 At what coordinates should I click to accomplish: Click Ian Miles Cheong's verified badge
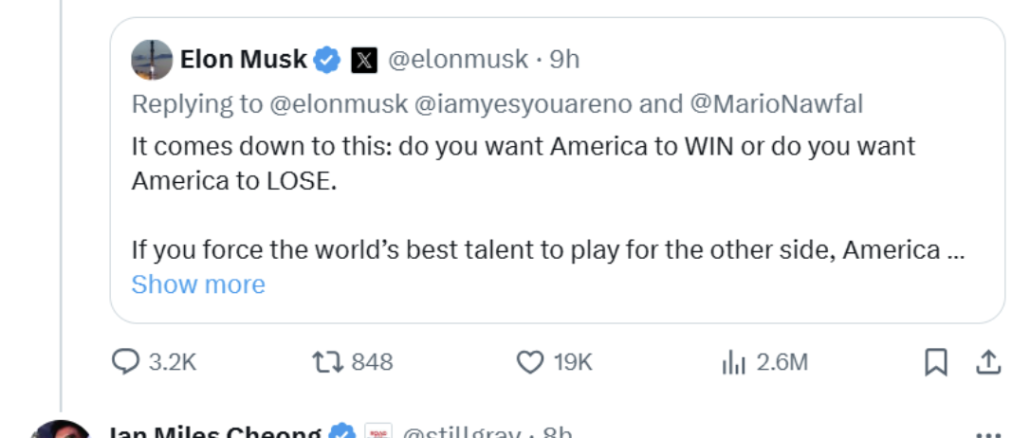coord(343,432)
